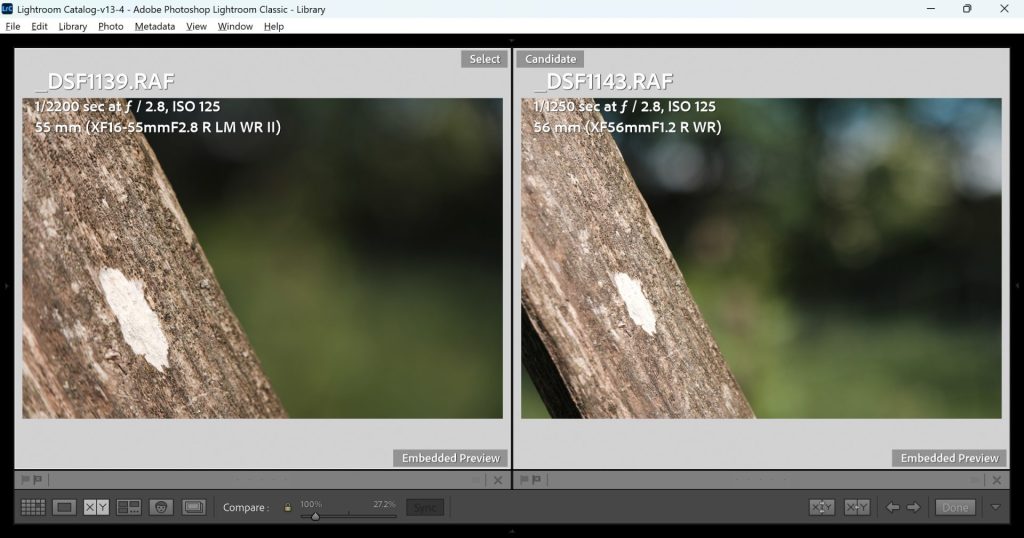Expand the bottom Filmstrip panel
Screen dimensions: 1024x538
[512, 531]
